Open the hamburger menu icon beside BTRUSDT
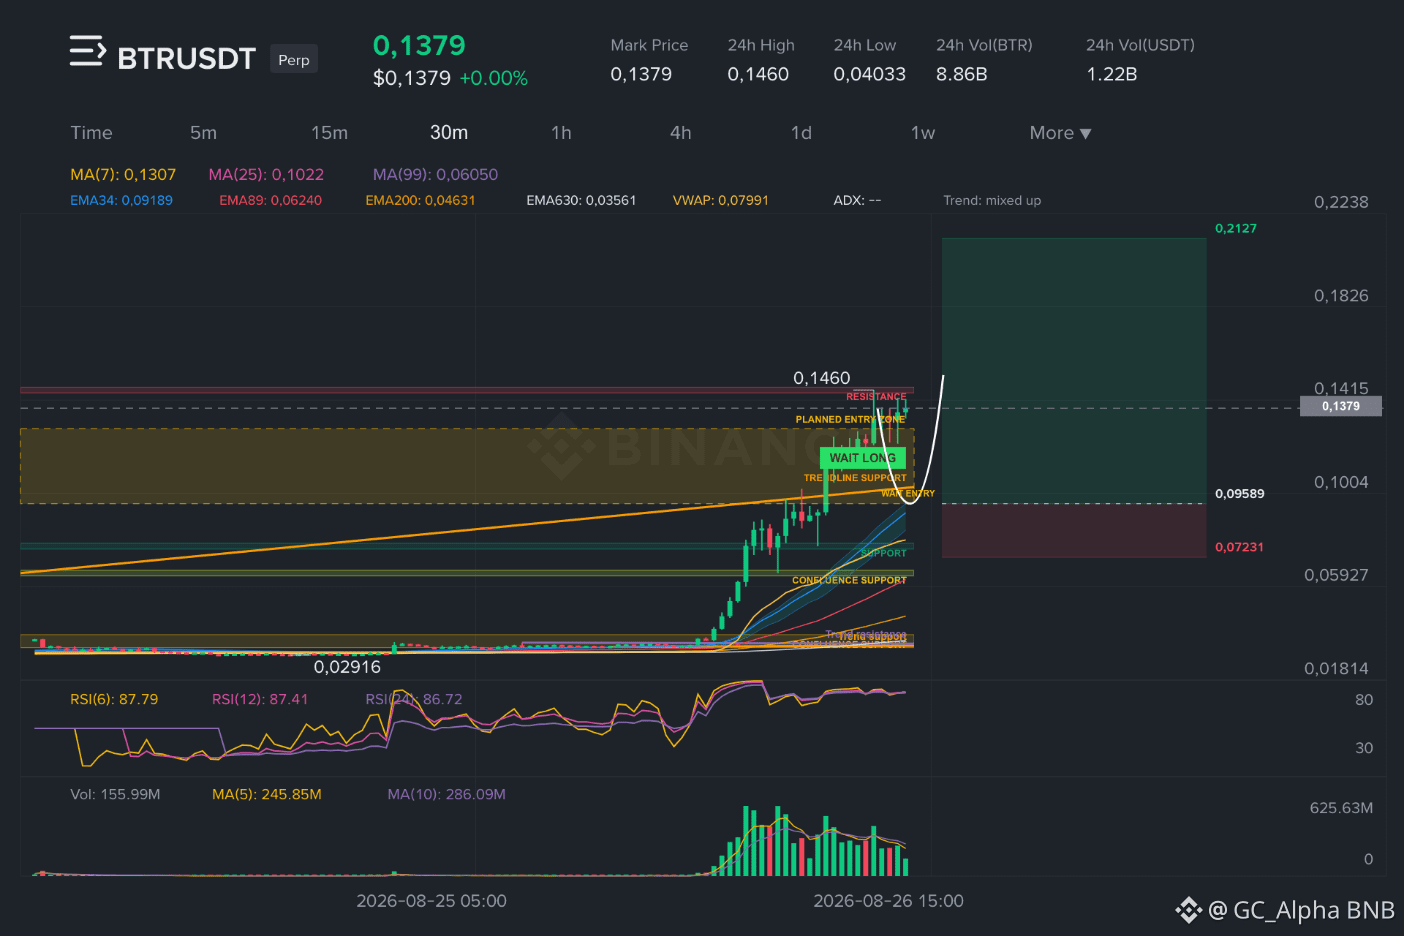 [87, 51]
